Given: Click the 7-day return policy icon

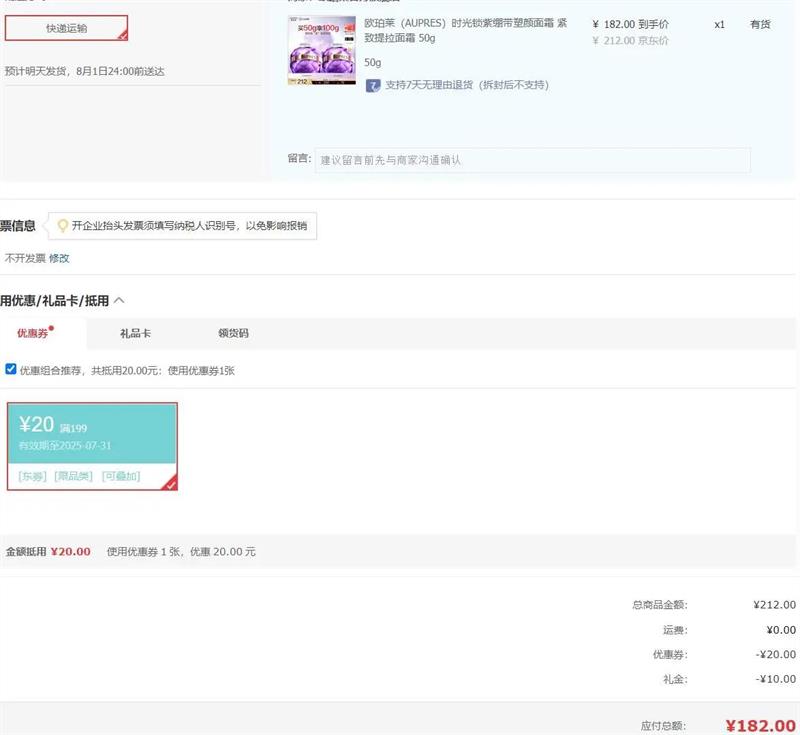Looking at the screenshot, I should pyautogui.click(x=372, y=85).
